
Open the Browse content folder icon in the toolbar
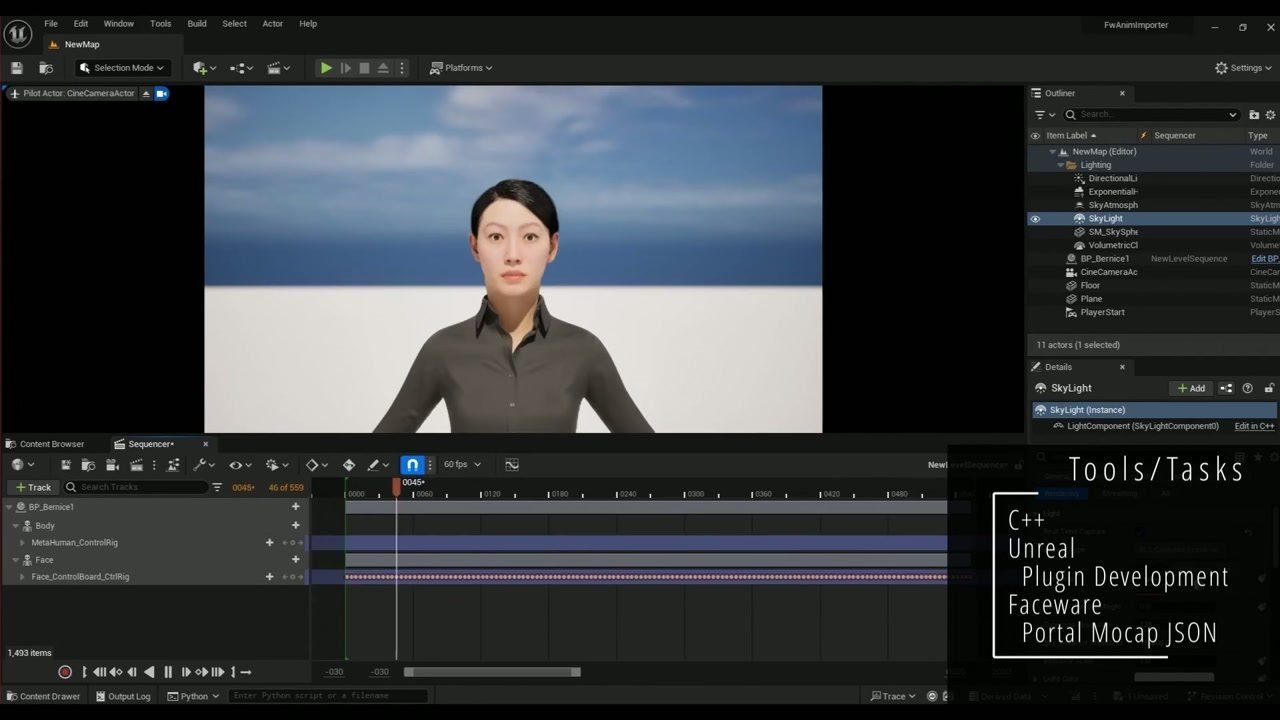pos(45,68)
